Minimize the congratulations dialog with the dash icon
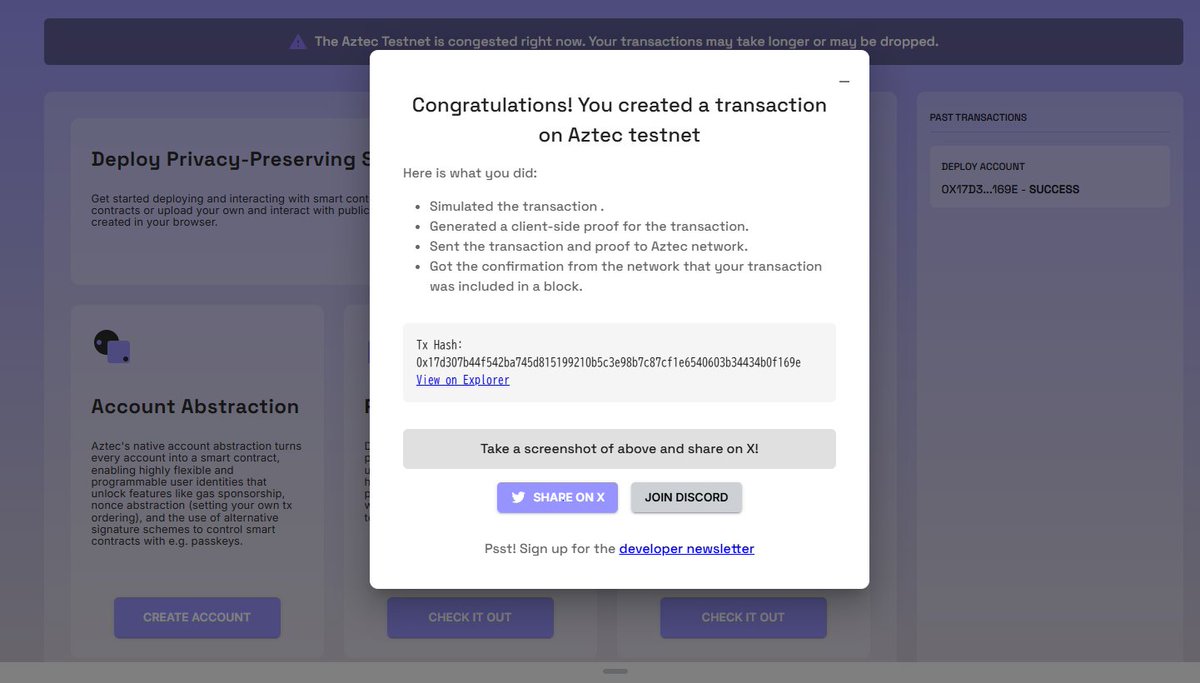The image size is (1200, 683). [x=844, y=81]
